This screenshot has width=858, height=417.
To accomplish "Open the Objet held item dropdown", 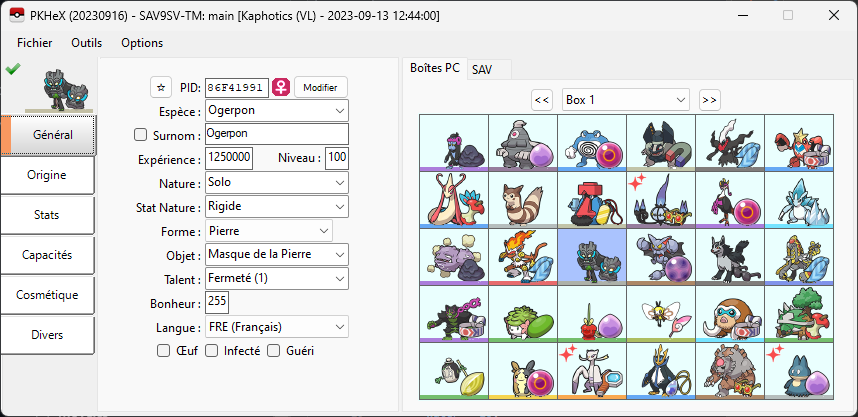I will click(277, 254).
